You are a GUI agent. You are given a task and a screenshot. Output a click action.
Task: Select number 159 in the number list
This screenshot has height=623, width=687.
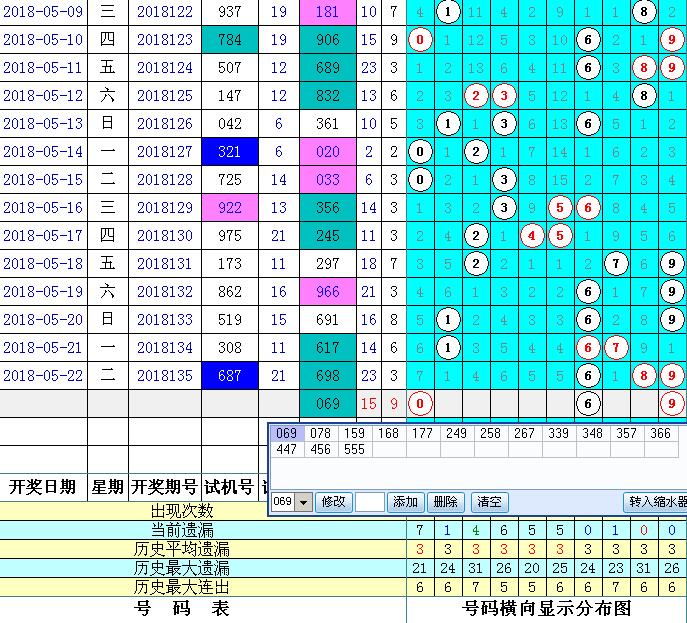354,433
